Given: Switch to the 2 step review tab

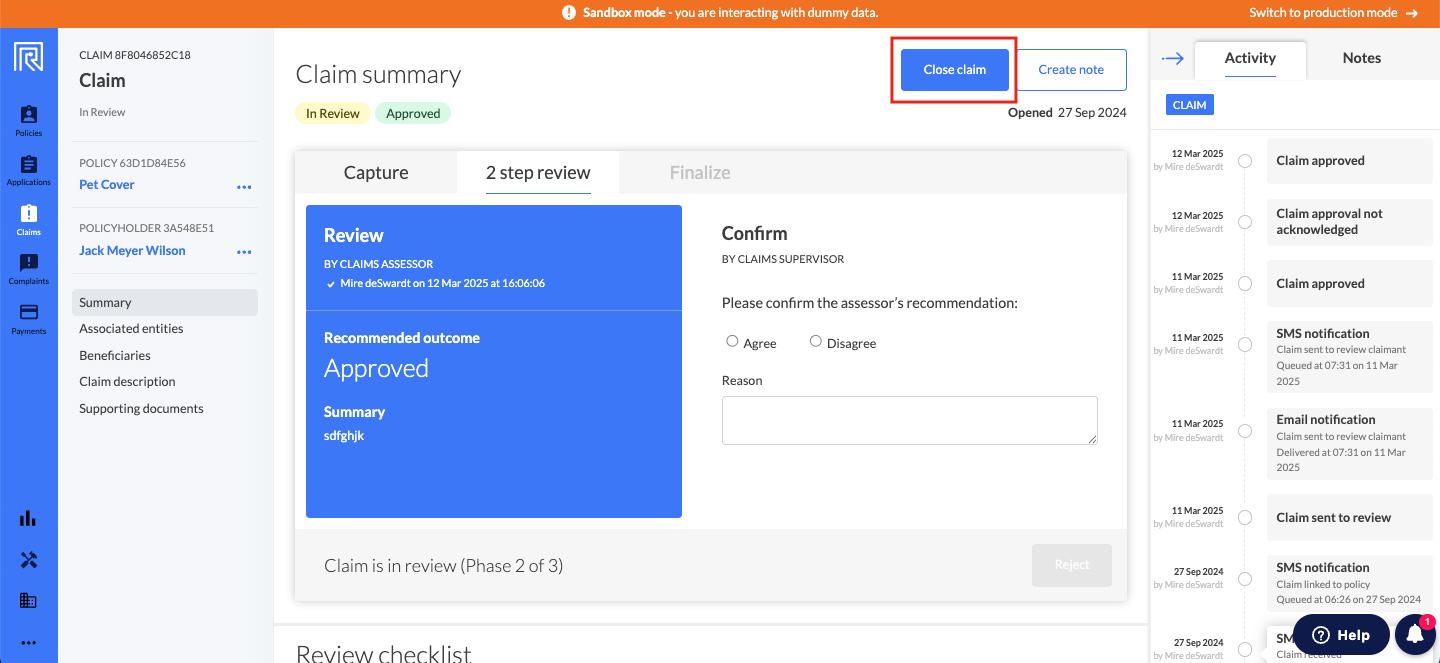Looking at the screenshot, I should click(x=538, y=172).
